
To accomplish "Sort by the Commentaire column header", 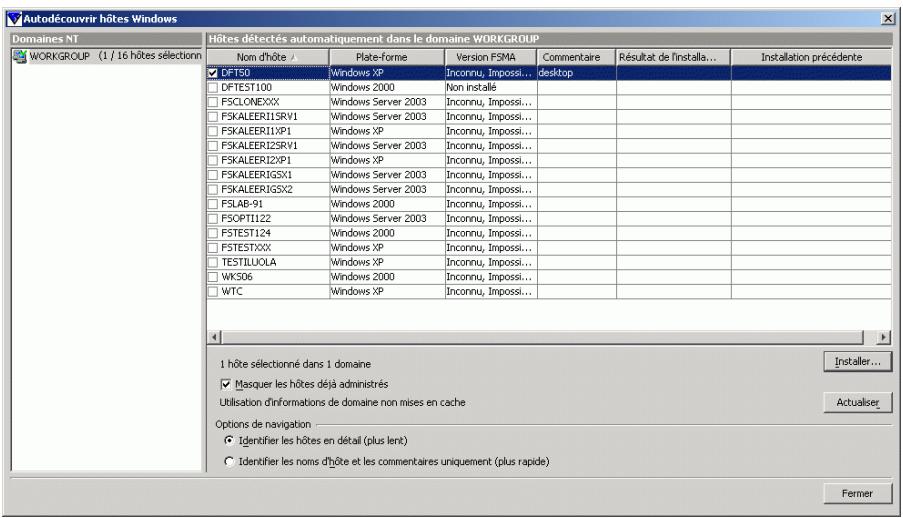I will click(576, 57).
